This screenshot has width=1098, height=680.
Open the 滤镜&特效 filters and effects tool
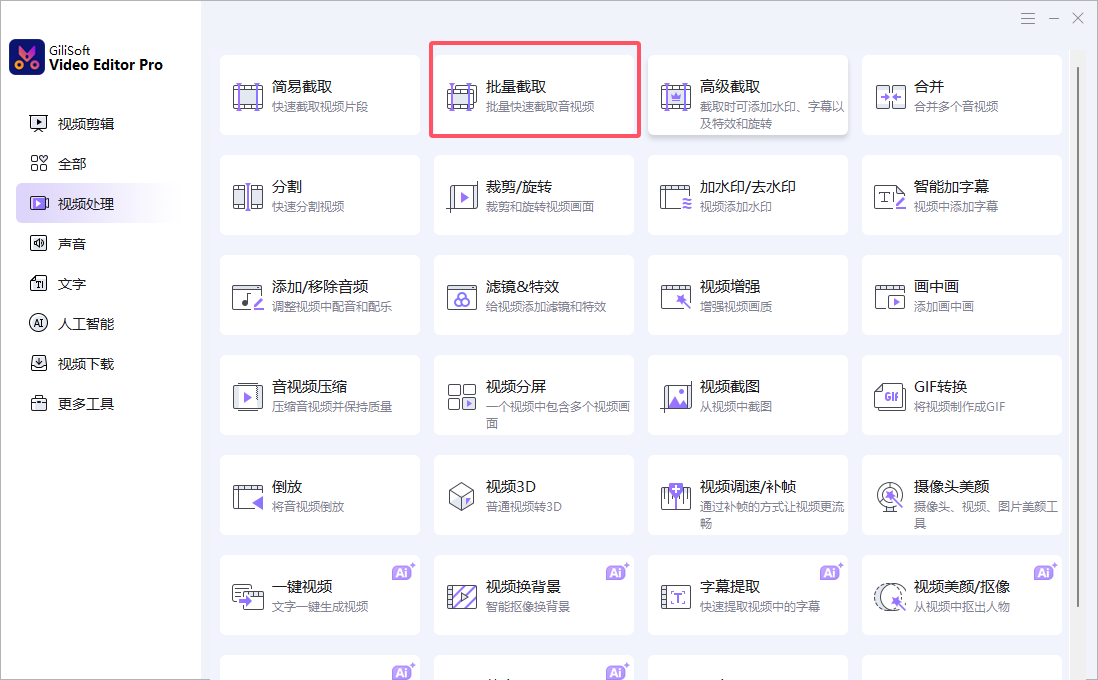533,295
